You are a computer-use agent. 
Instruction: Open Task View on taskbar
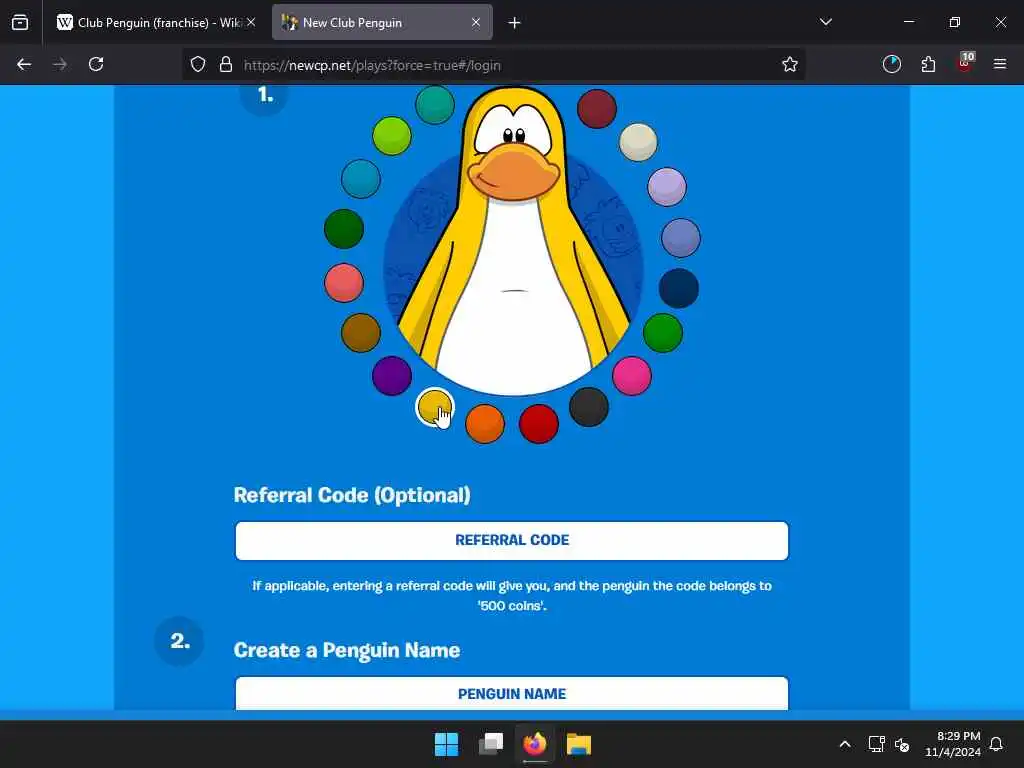pos(491,744)
